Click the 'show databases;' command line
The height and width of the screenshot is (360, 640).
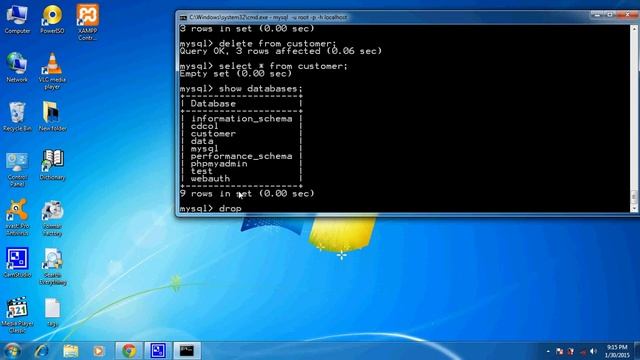pos(241,89)
